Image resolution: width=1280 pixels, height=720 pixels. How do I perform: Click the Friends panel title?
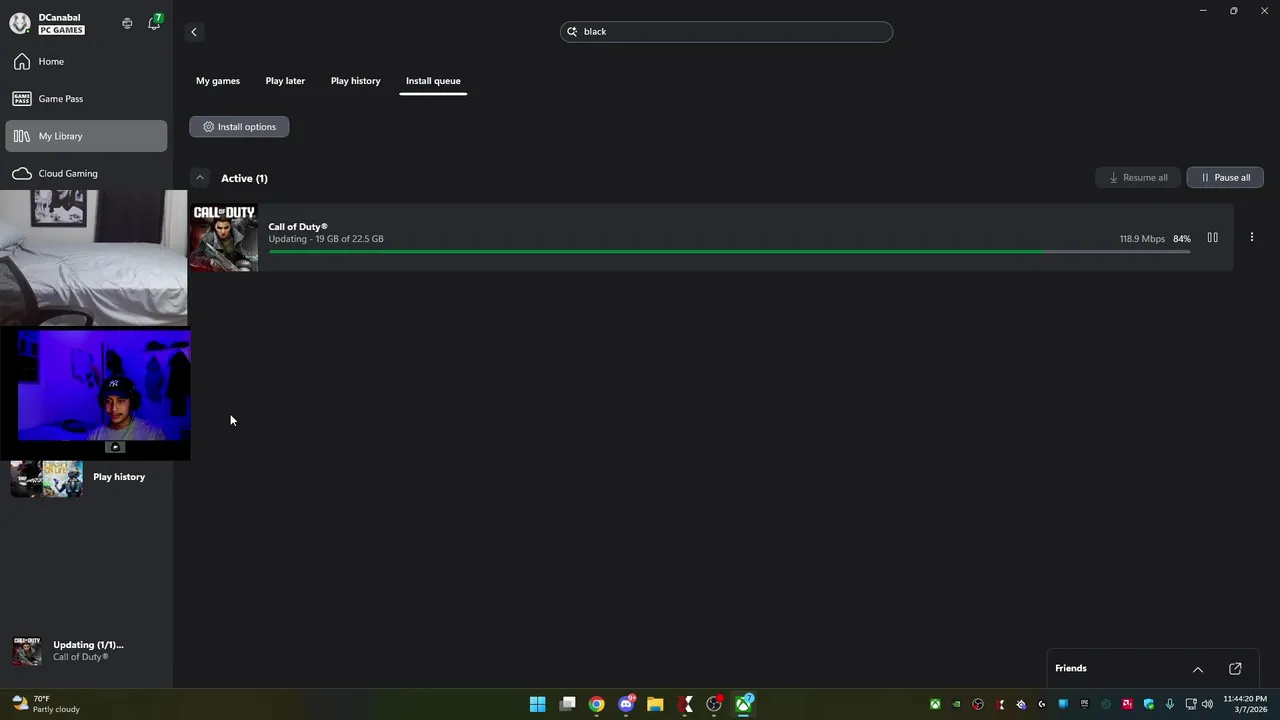click(1070, 669)
